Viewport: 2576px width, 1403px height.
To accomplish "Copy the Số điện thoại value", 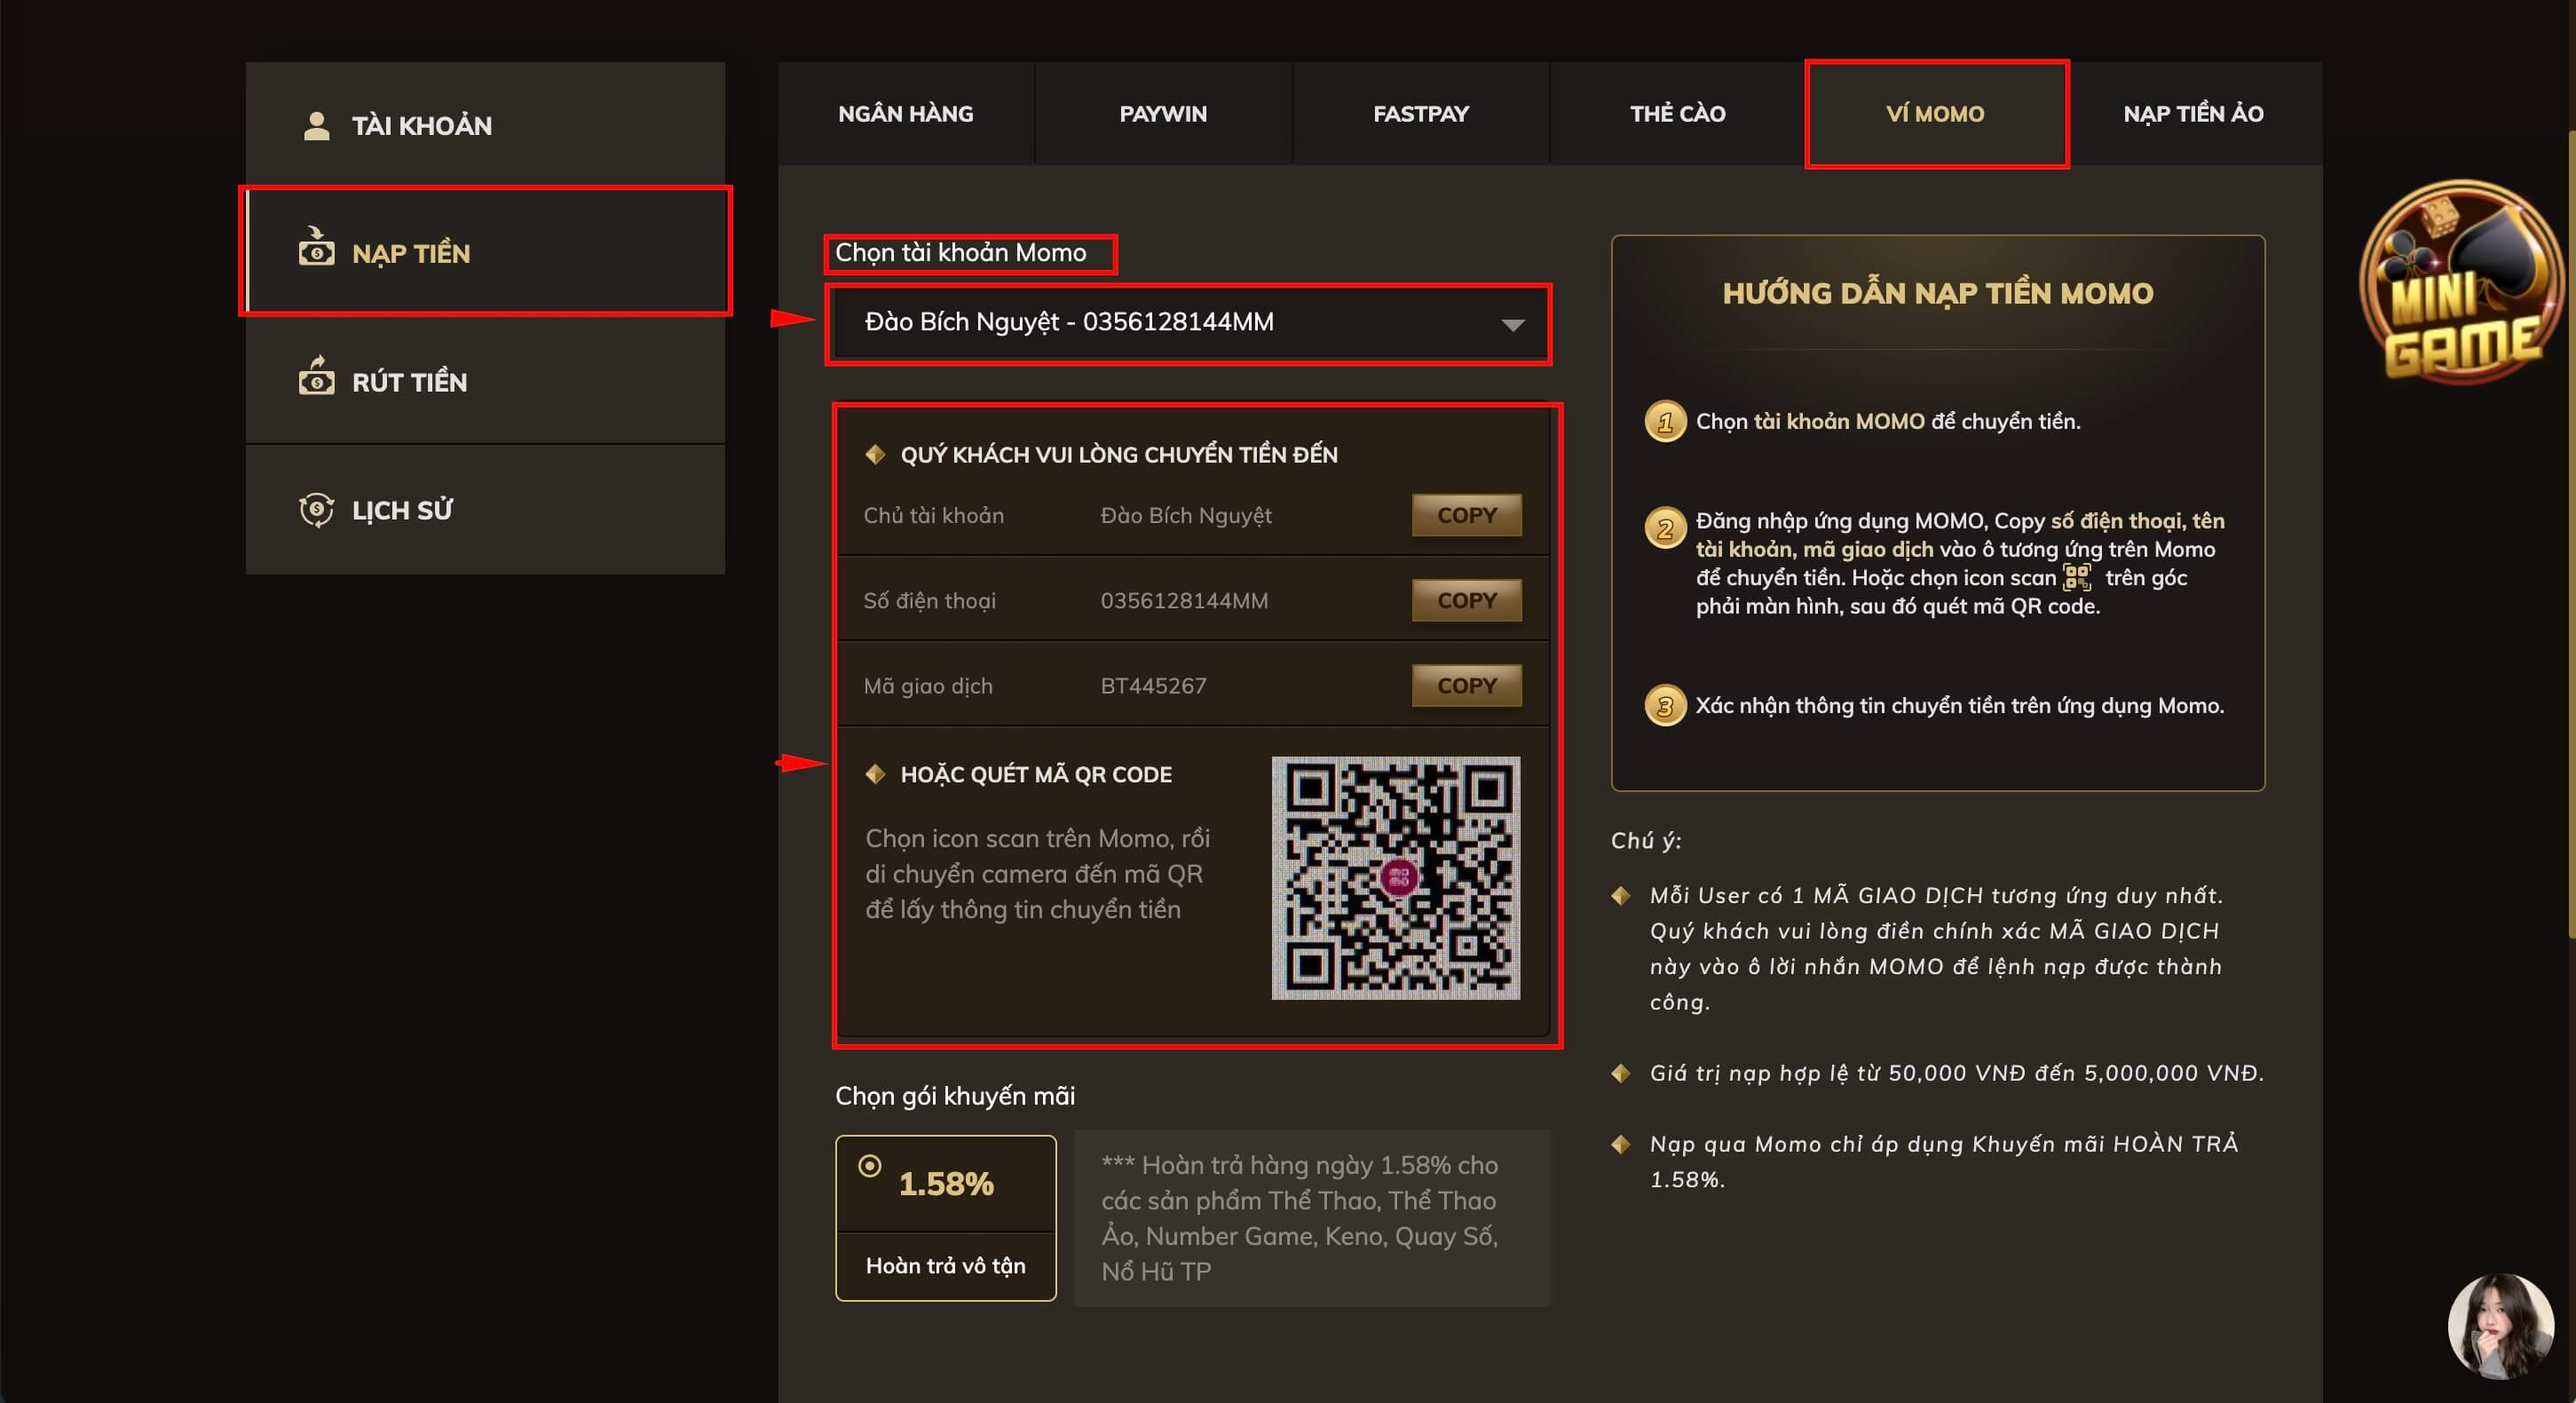I will 1466,600.
